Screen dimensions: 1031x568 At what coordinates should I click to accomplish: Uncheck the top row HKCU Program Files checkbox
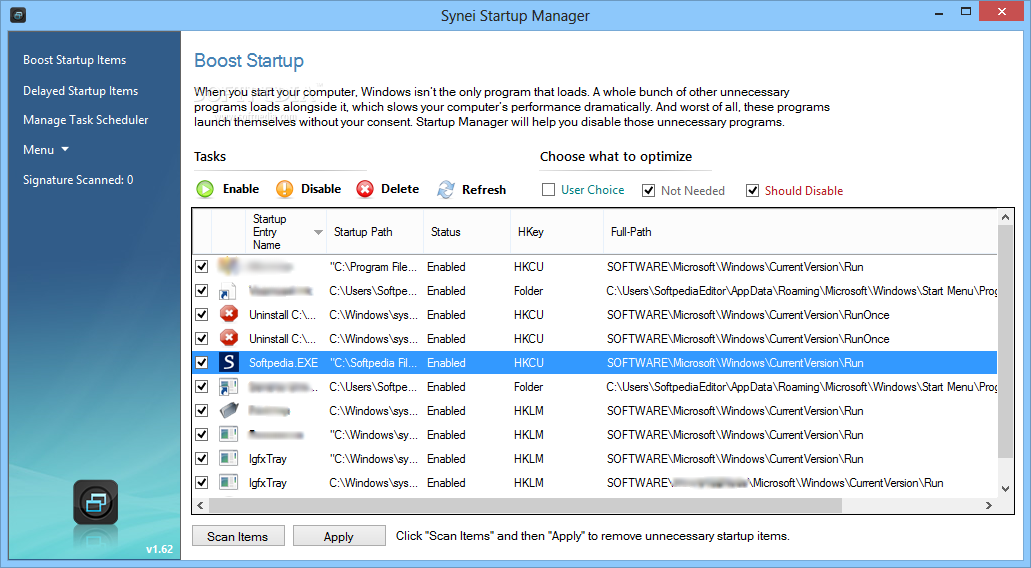(x=202, y=266)
